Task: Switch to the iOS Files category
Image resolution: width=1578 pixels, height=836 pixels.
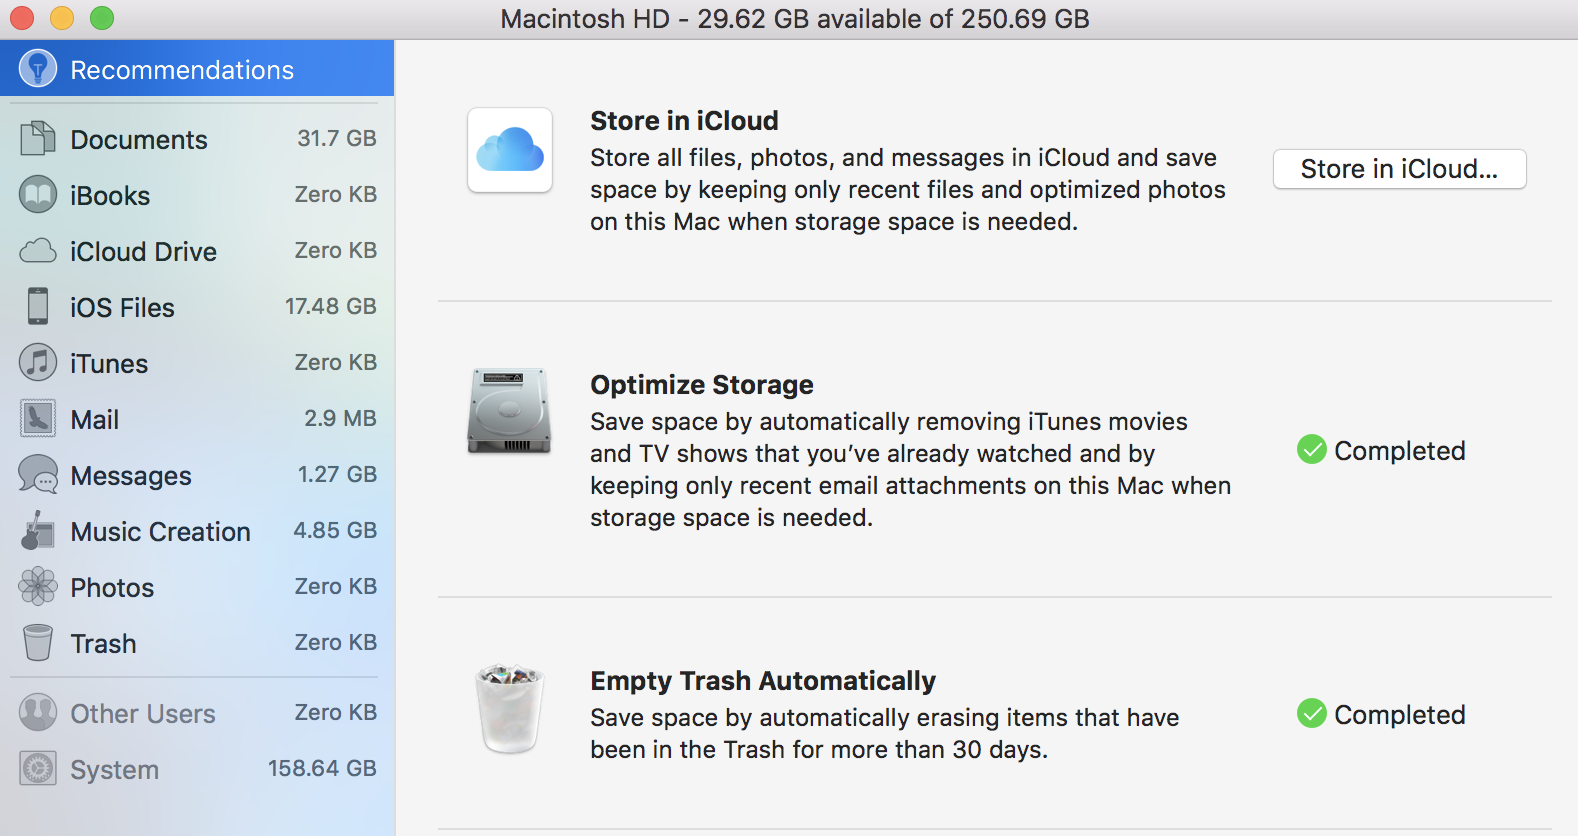Action: (x=197, y=307)
